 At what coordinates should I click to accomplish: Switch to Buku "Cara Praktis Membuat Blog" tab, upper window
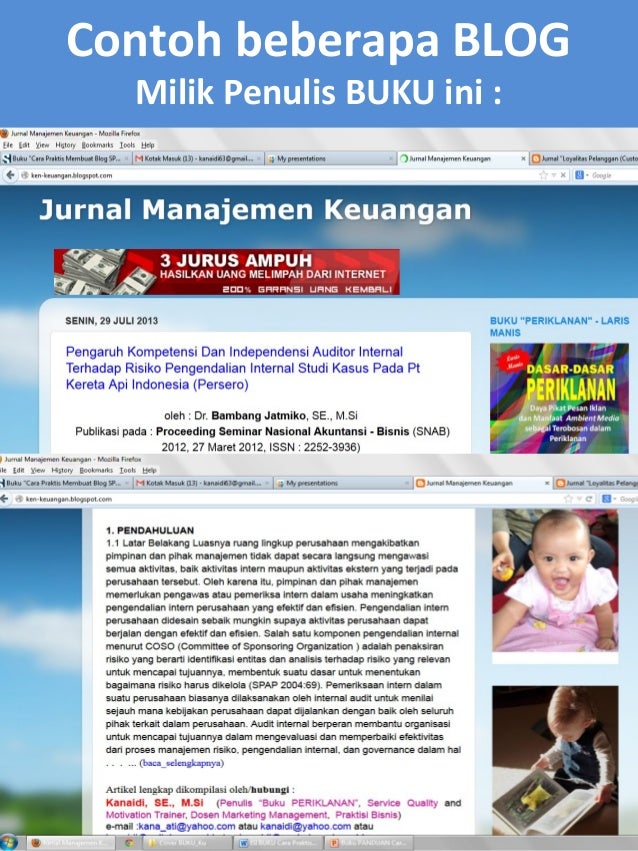pyautogui.click(x=66, y=159)
